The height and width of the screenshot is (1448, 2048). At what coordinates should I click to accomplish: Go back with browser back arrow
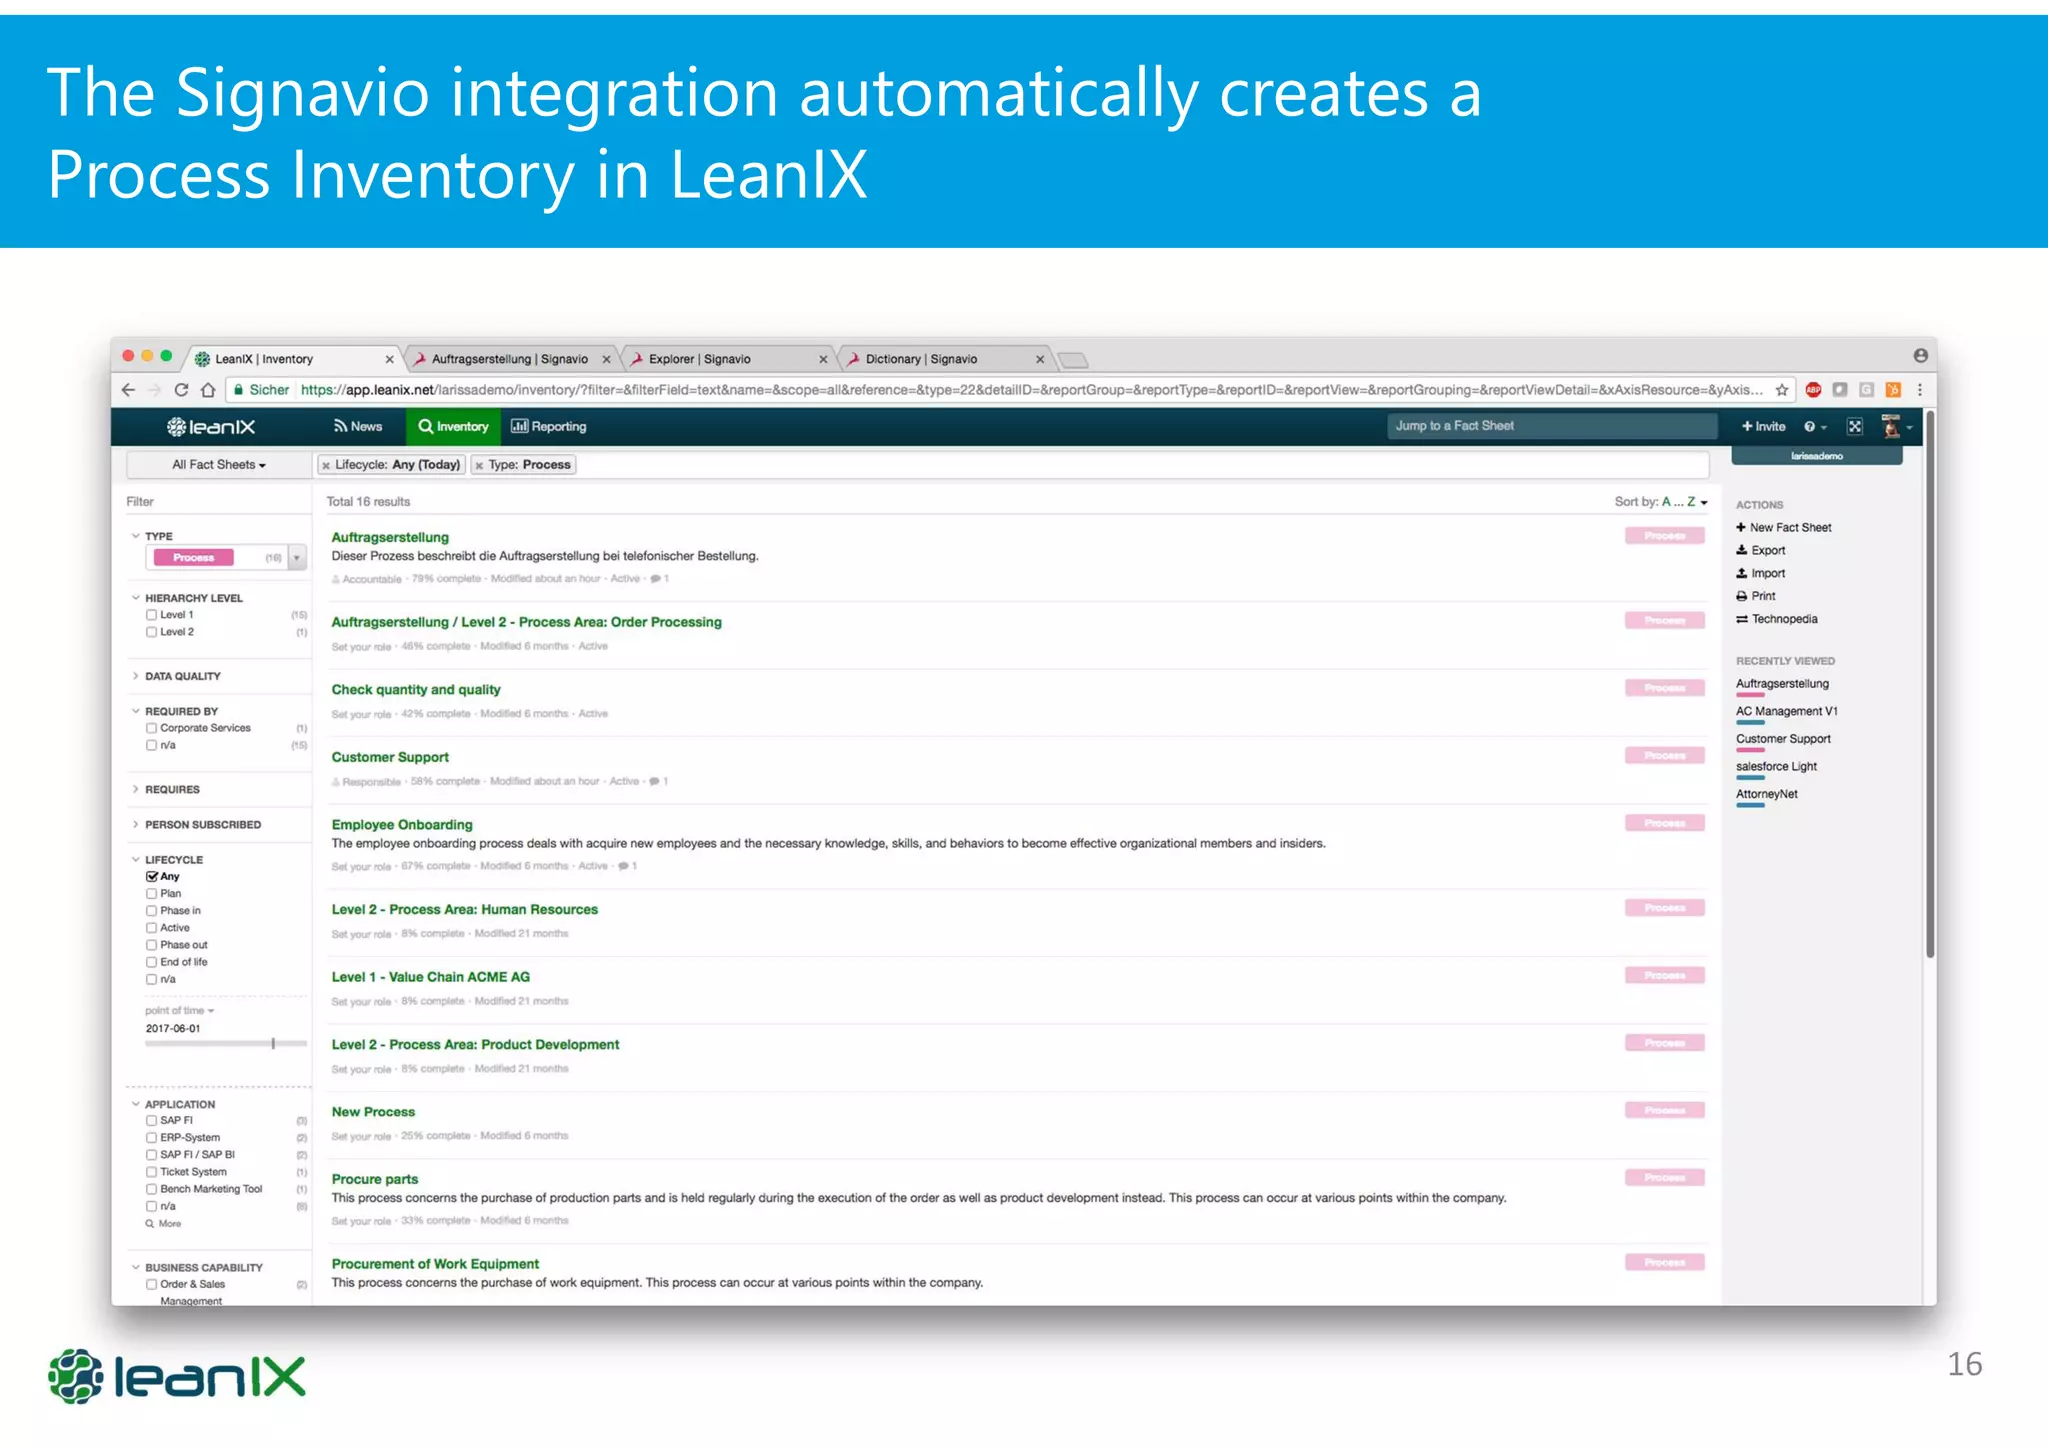tap(128, 390)
